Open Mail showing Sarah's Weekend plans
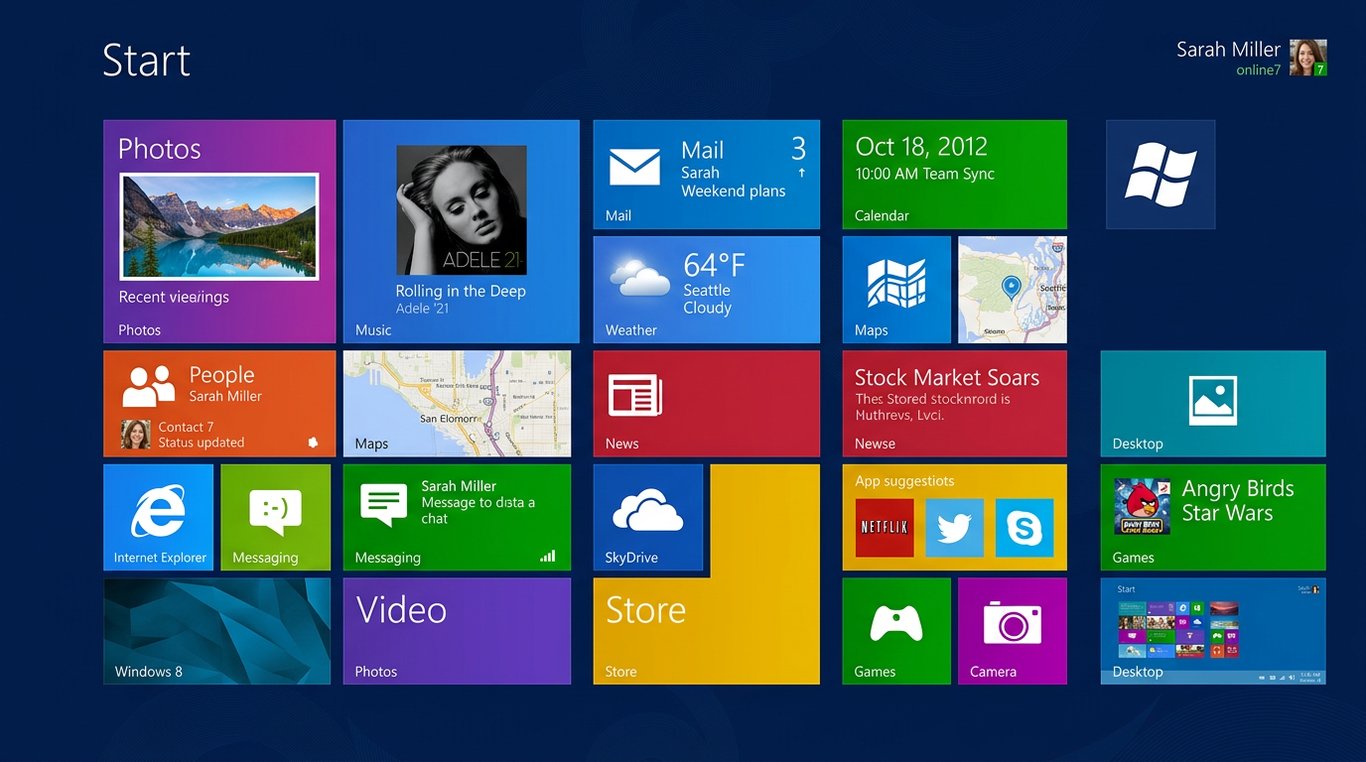Screen dimensions: 1366x762 pyautogui.click(x=706, y=174)
